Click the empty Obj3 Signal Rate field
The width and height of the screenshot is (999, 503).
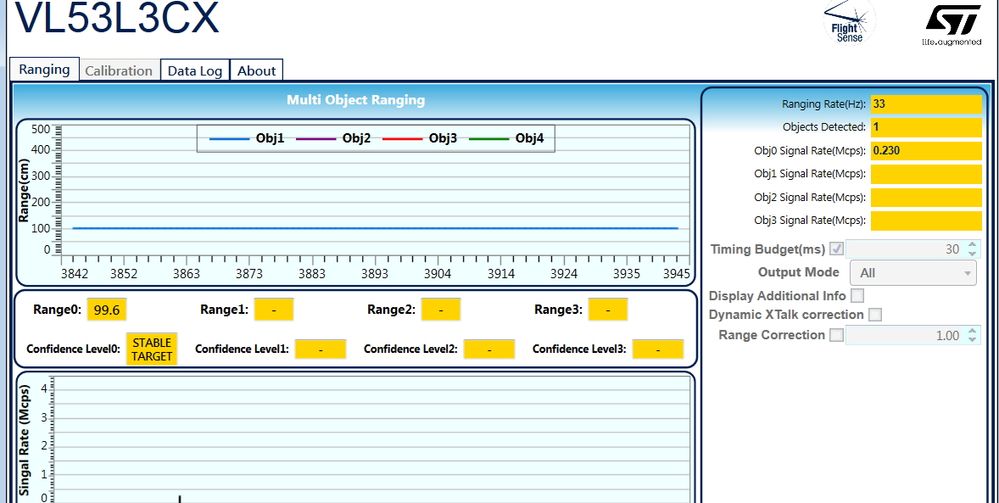coord(926,221)
